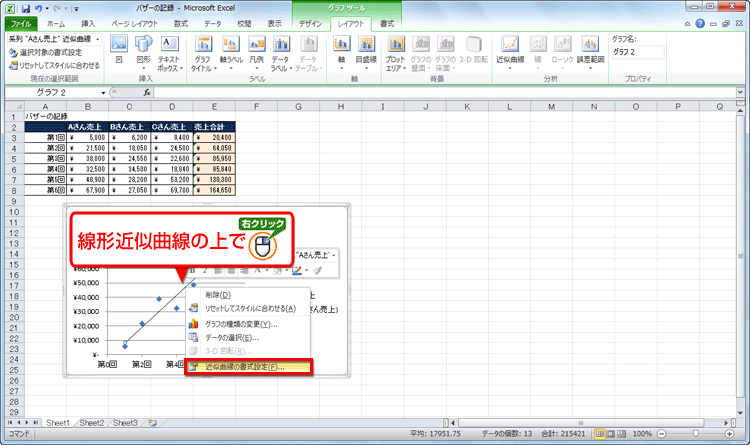Click the 100% zoom level
Image resolution: width=750 pixels, height=445 pixels.
(642, 434)
